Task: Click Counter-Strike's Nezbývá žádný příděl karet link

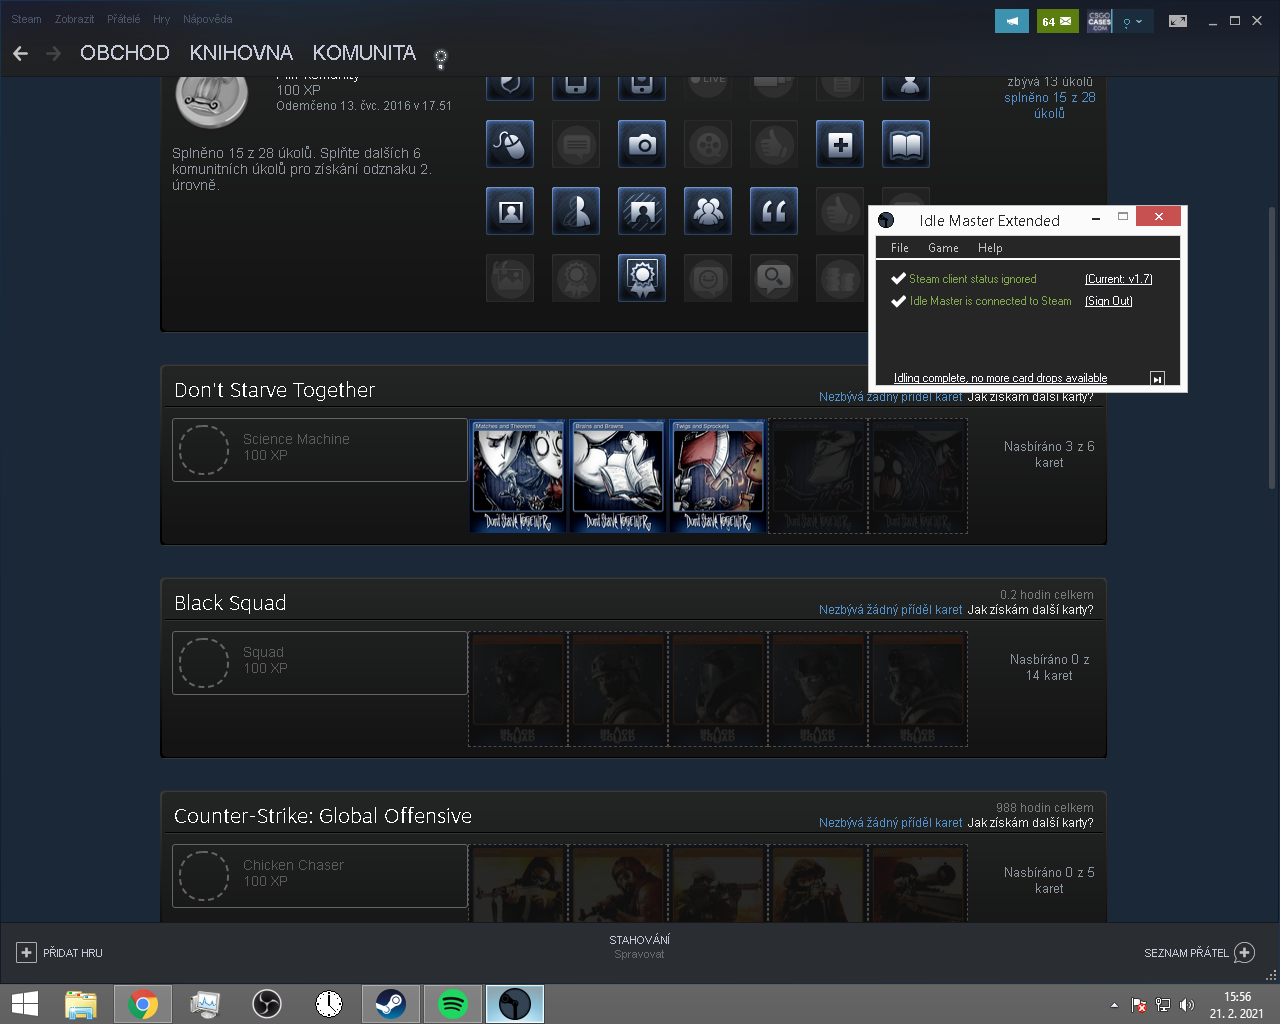Action: coord(891,823)
